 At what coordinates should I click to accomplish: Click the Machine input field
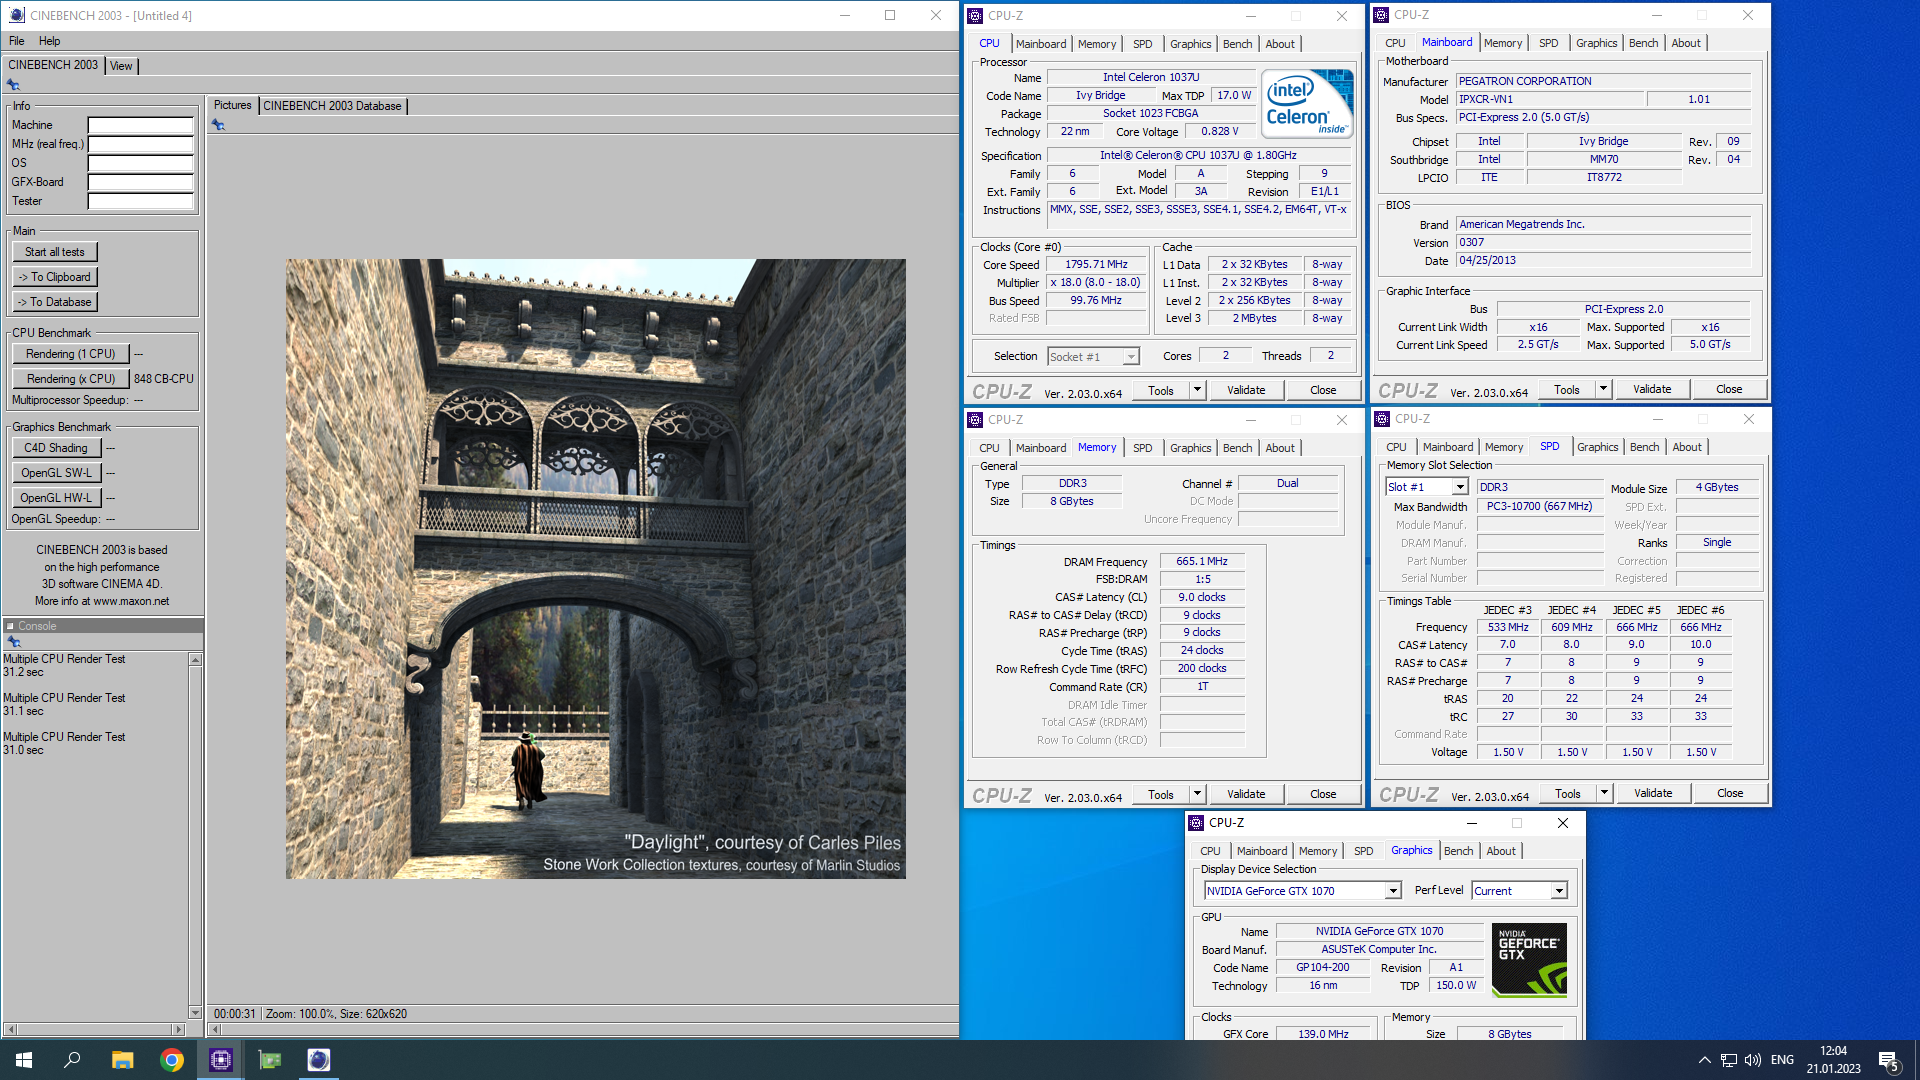point(141,125)
